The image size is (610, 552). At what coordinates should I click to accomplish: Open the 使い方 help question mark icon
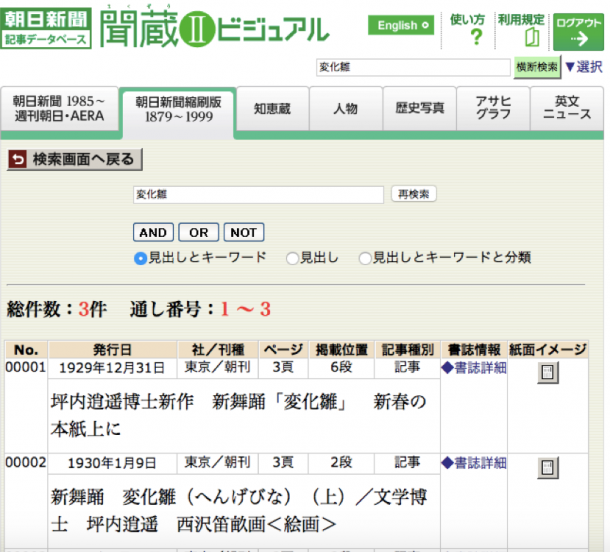click(x=476, y=37)
